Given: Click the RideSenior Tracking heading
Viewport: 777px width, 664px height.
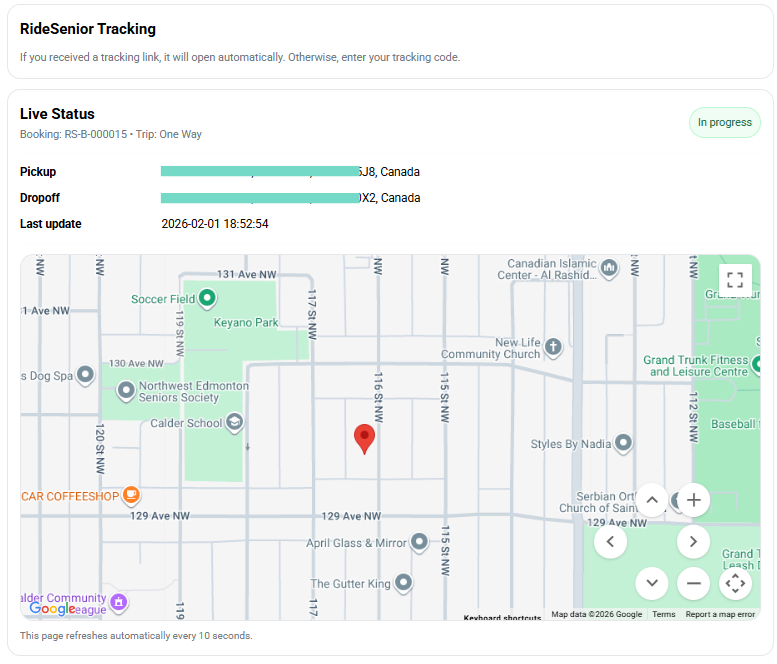Looking at the screenshot, I should pos(88,29).
